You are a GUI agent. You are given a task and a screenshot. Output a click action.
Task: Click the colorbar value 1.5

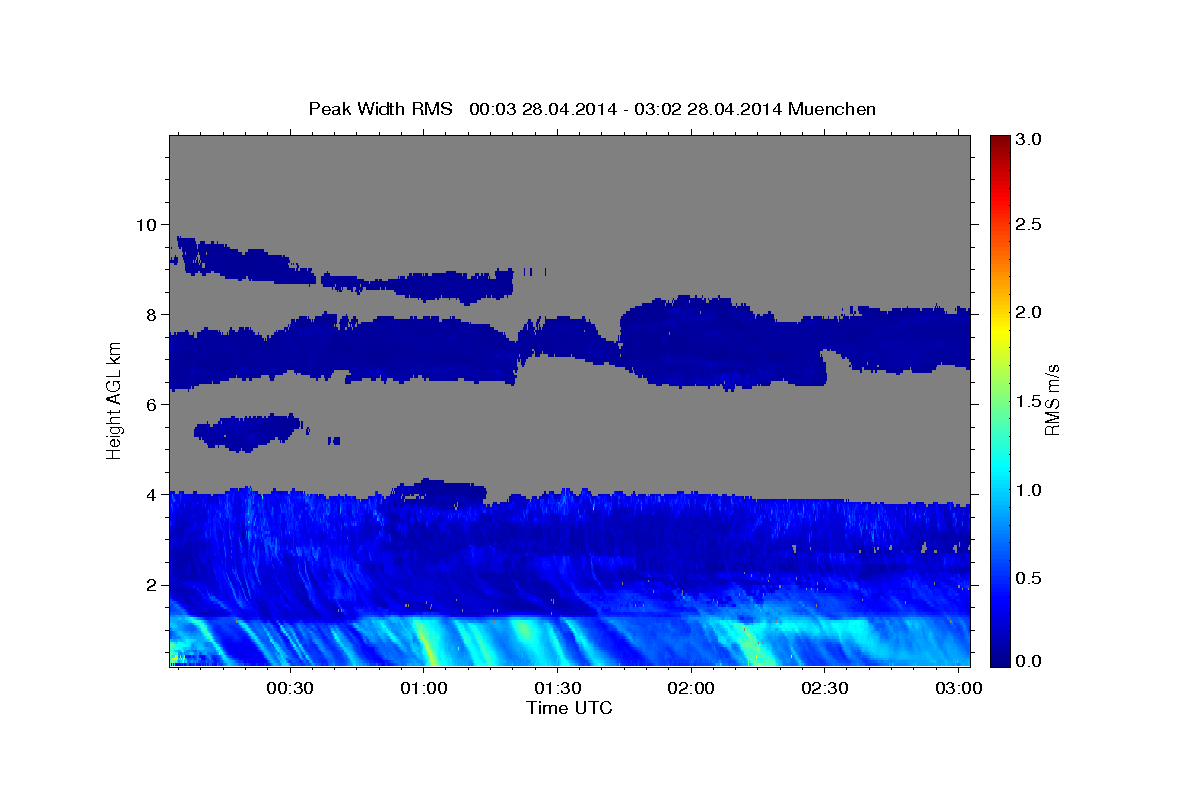[x=1029, y=401]
